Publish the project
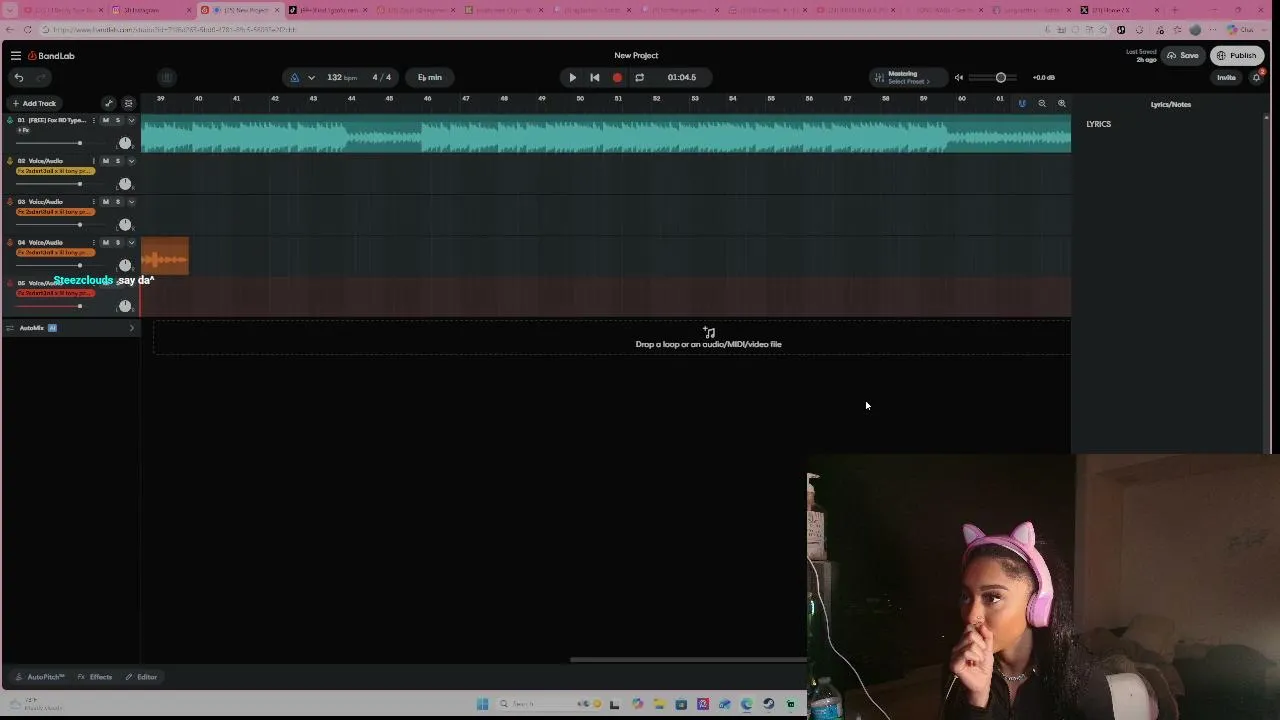The width and height of the screenshot is (1280, 720). pos(1237,56)
